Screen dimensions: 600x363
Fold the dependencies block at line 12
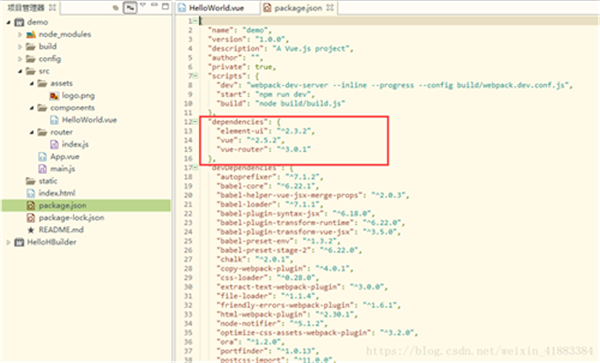pyautogui.click(x=196, y=122)
